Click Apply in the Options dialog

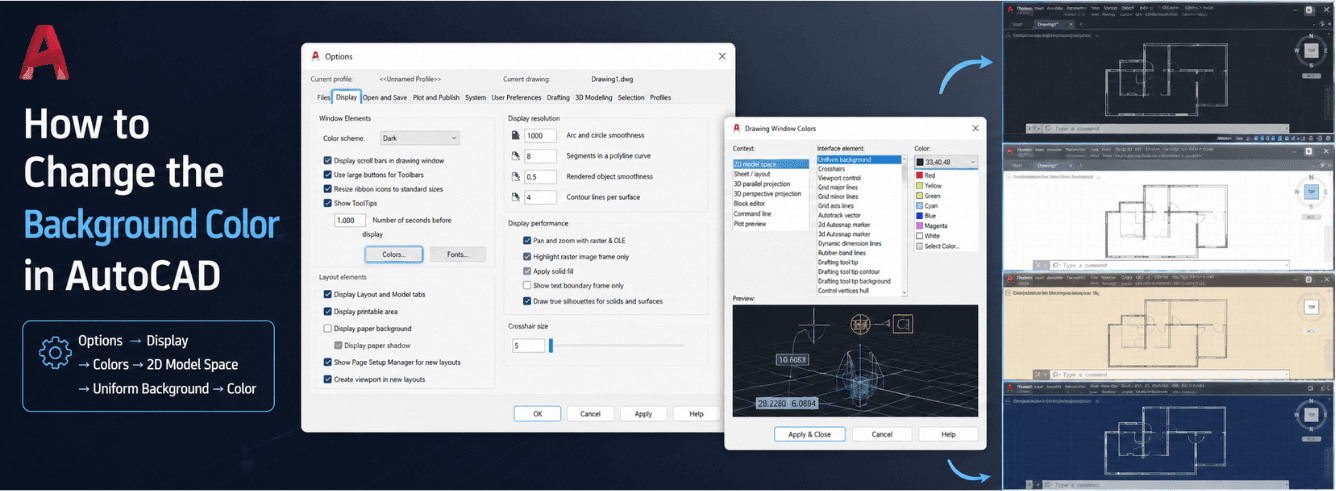click(x=643, y=414)
